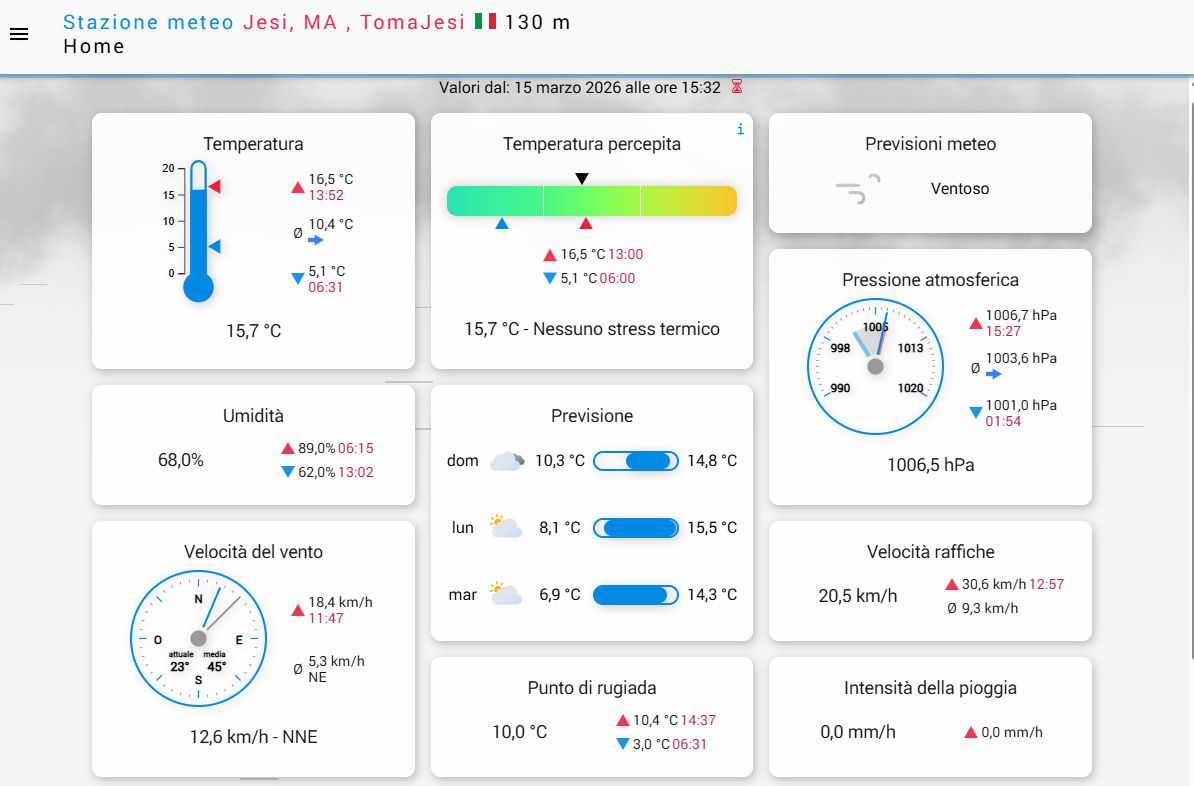Click the hourglass icon beside the timestamp

coord(737,87)
